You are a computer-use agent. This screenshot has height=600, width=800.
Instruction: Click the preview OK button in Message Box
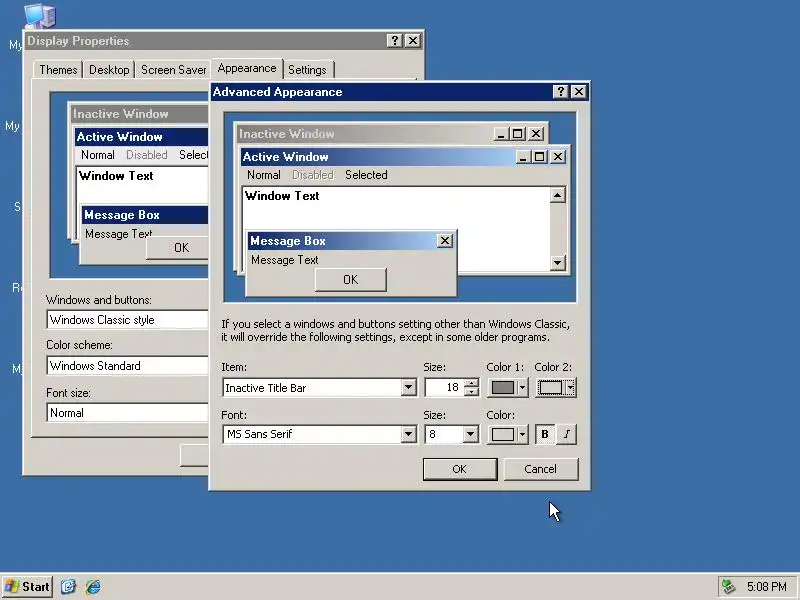click(x=351, y=280)
